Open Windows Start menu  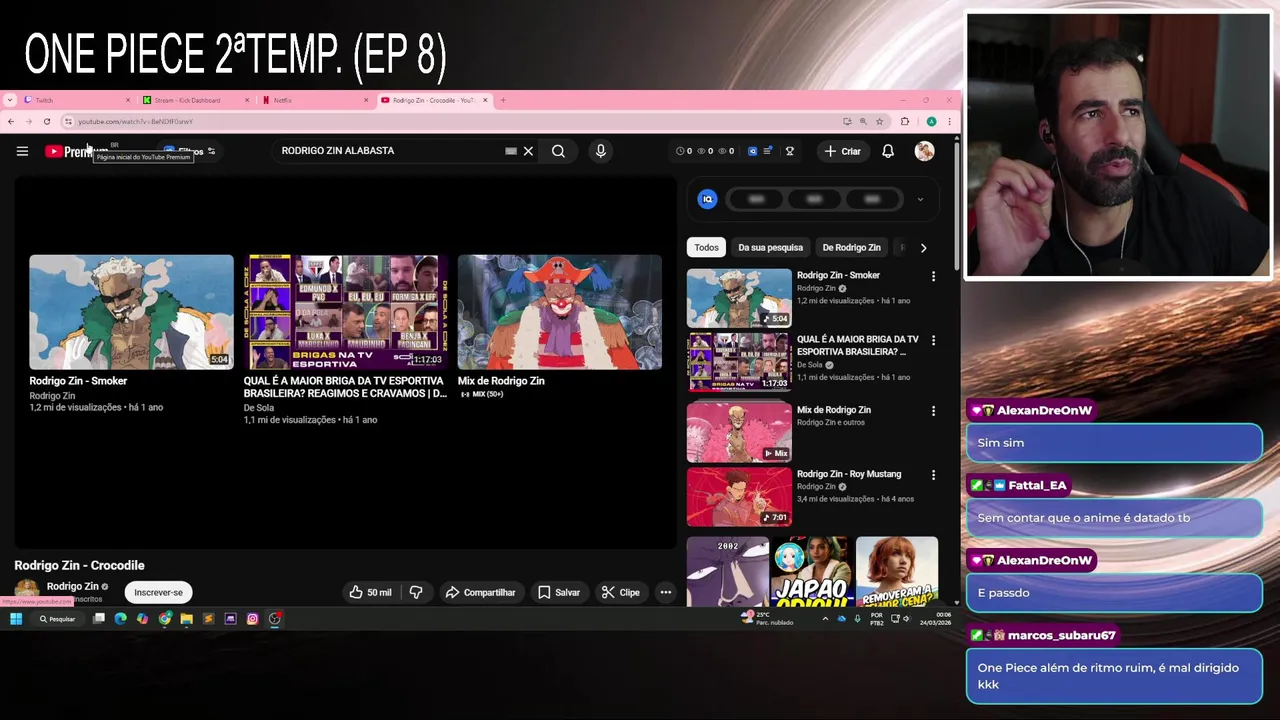click(16, 619)
